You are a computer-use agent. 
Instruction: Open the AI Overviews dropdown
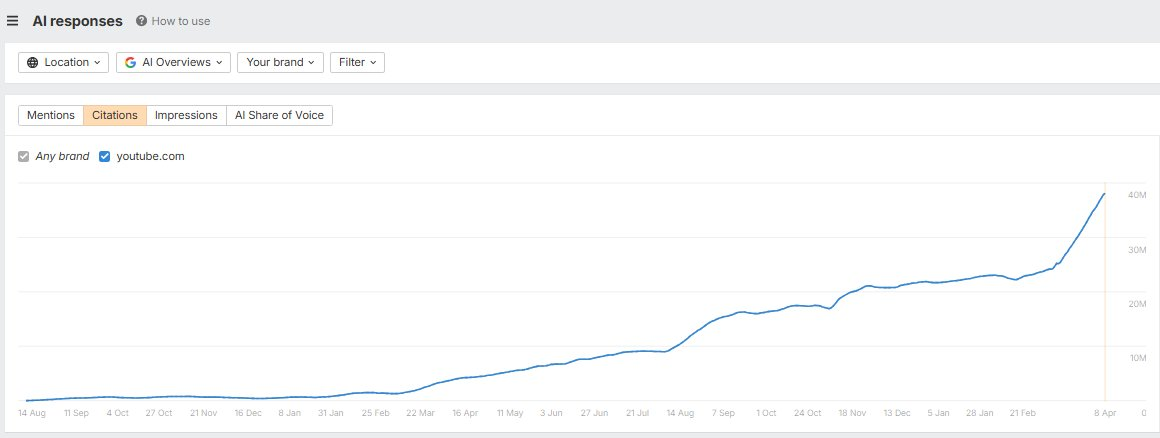coord(174,62)
